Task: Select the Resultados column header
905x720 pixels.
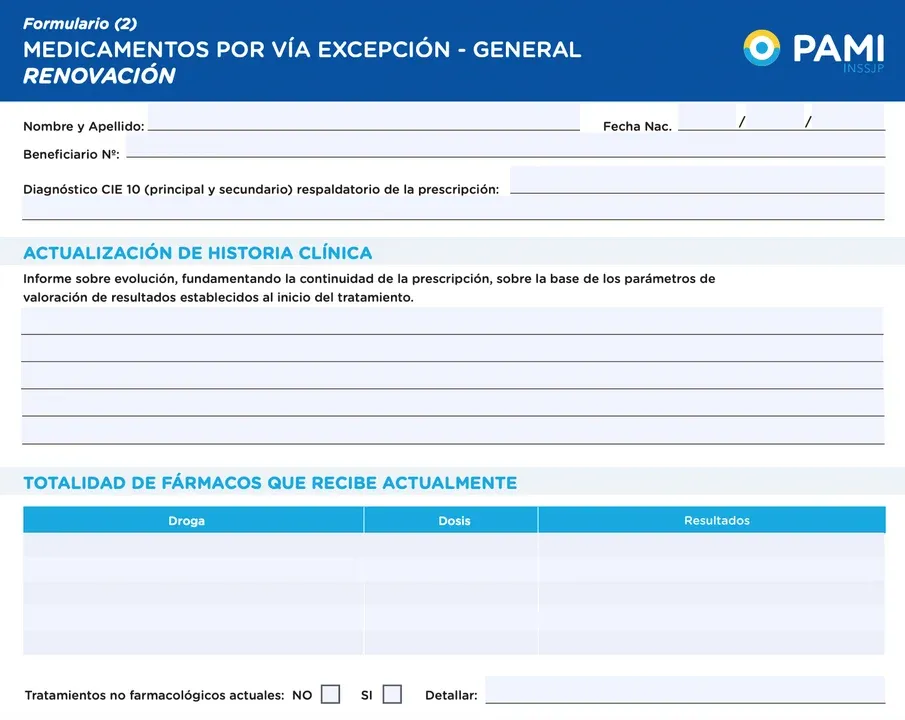Action: [716, 520]
